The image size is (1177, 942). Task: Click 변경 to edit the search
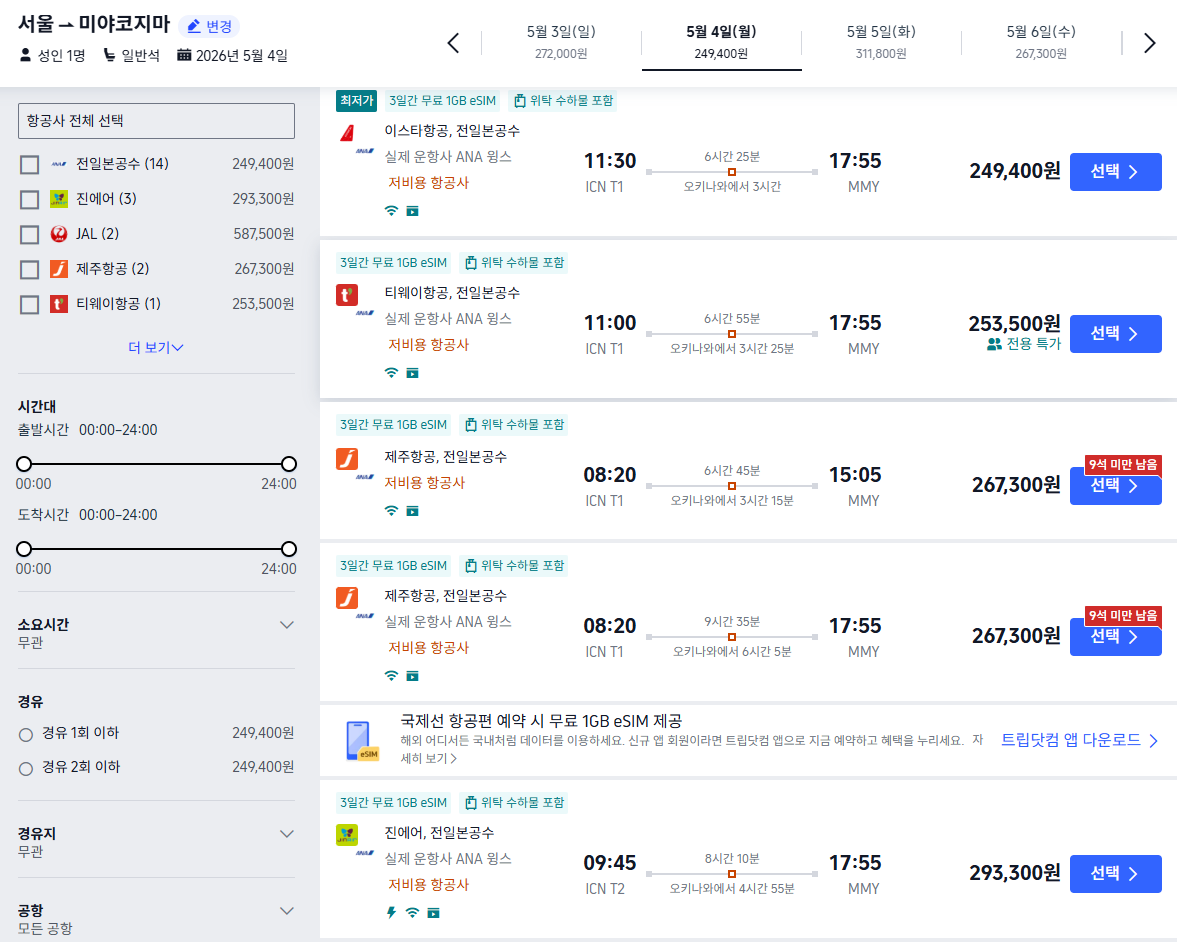[209, 26]
